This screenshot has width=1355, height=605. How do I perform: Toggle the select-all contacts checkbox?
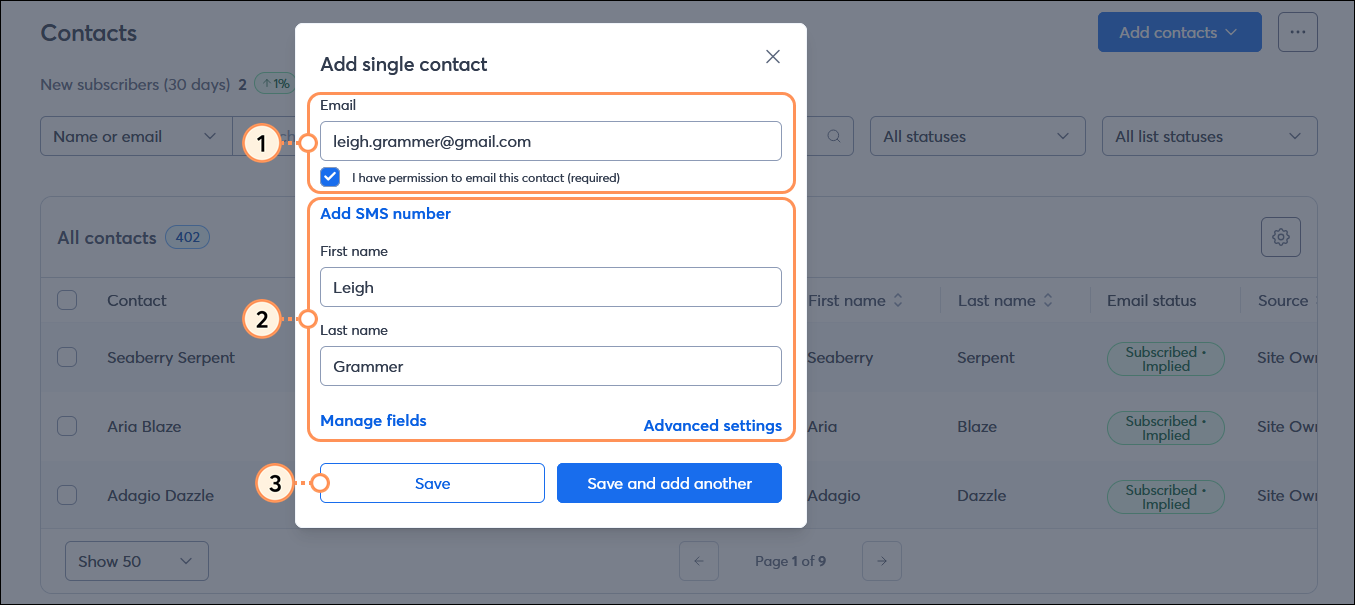[67, 300]
